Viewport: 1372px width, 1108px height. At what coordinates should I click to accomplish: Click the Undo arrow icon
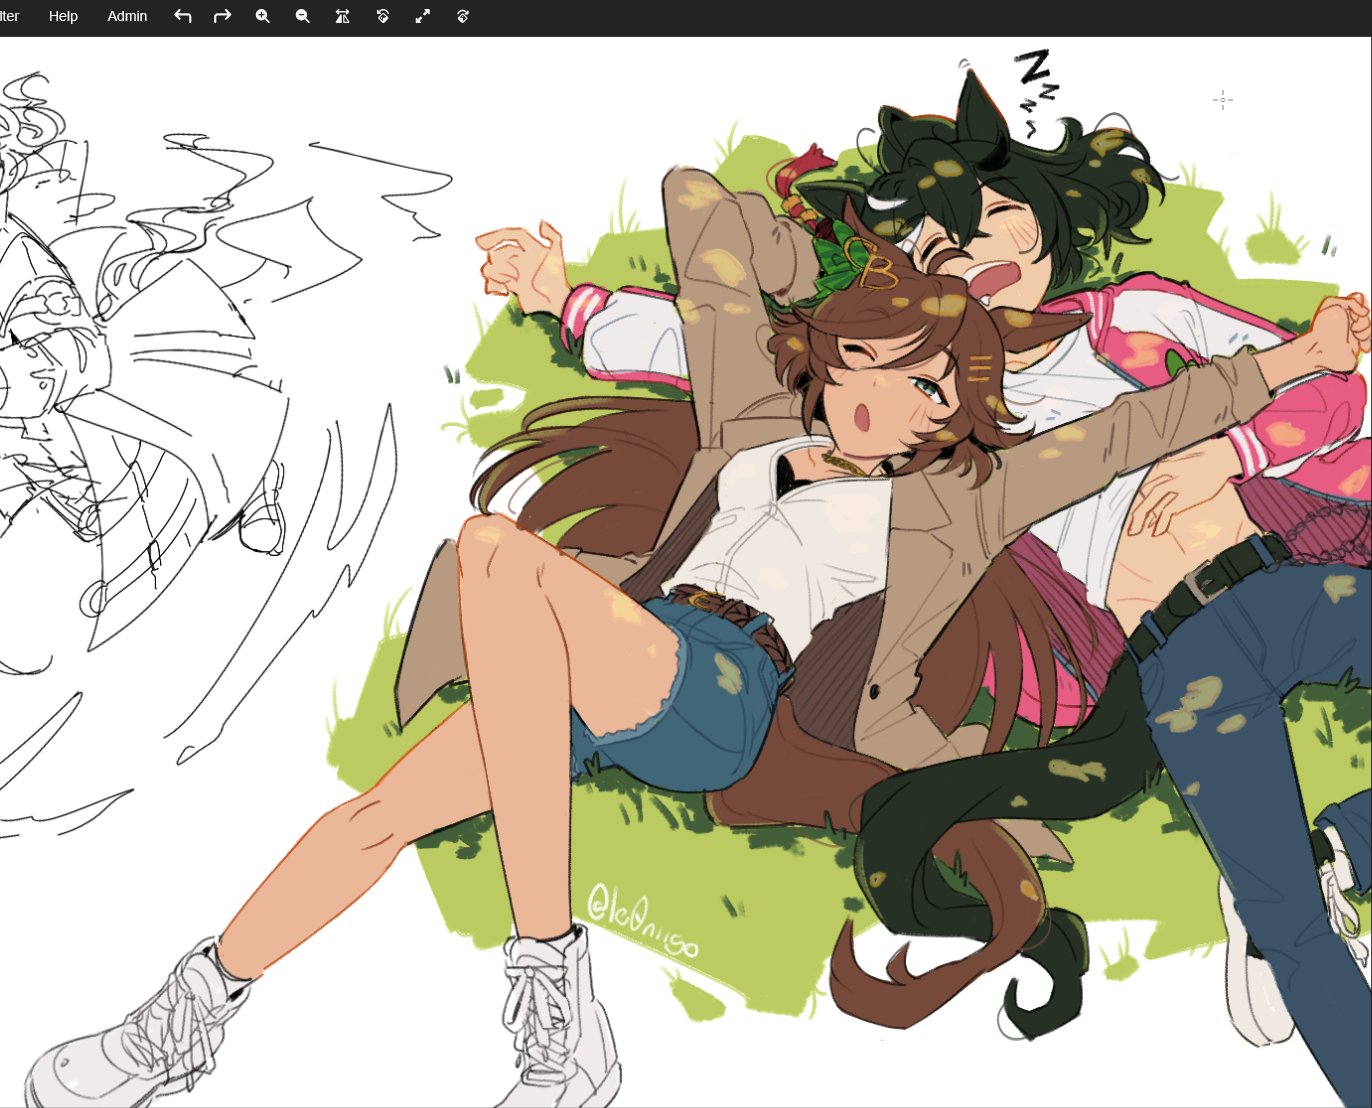click(182, 16)
